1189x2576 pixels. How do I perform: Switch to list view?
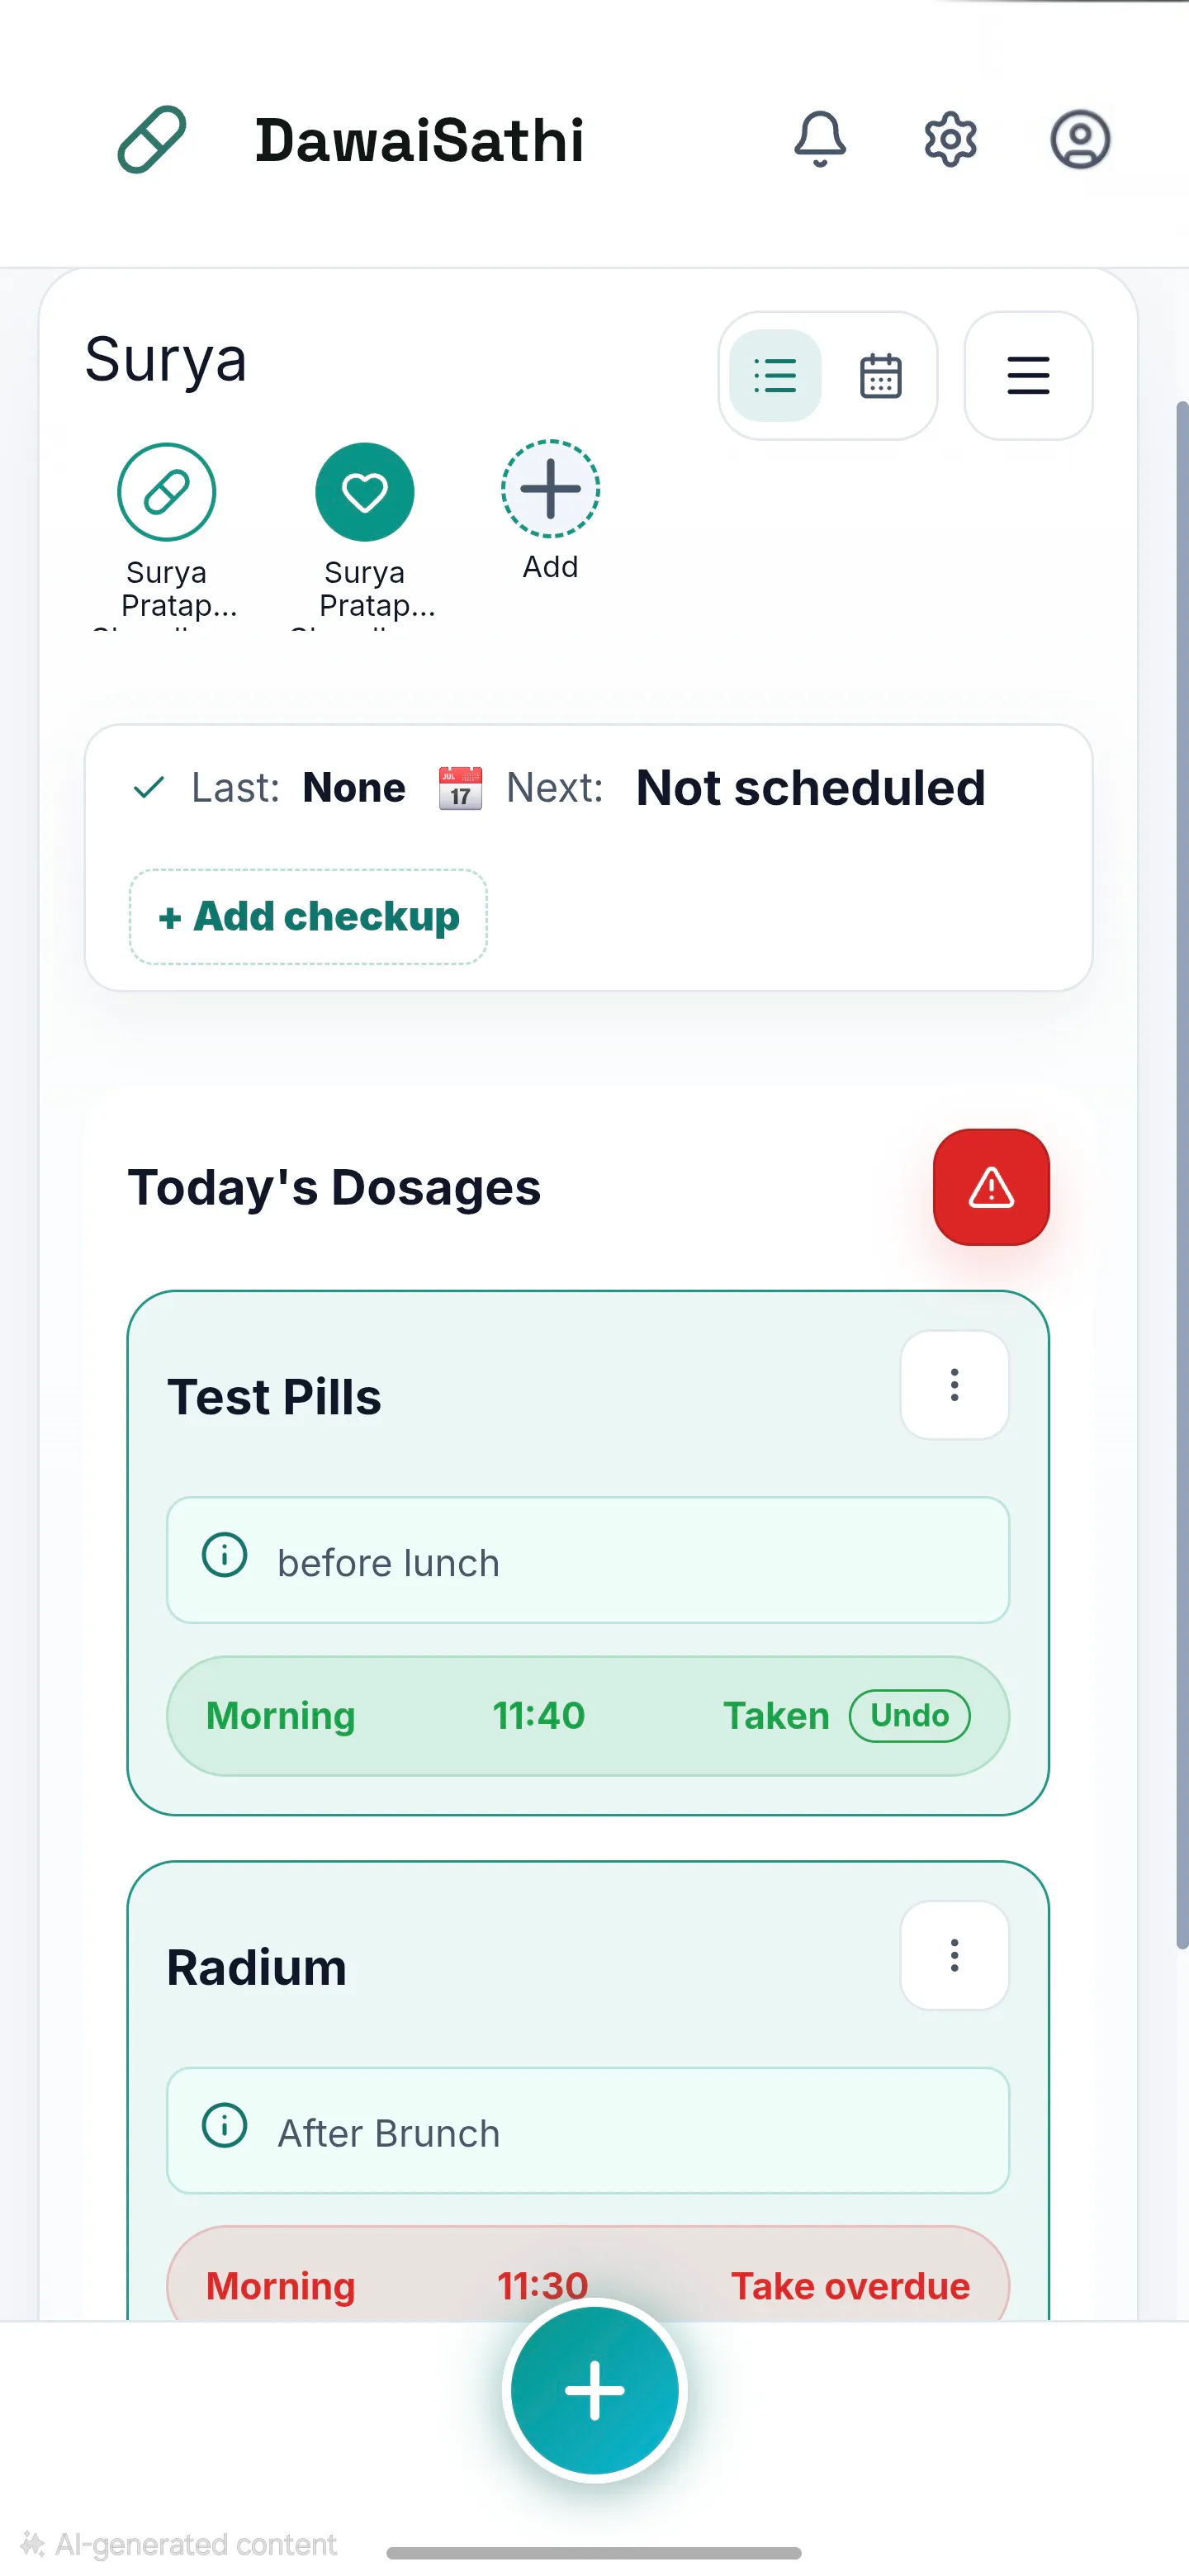click(x=775, y=376)
